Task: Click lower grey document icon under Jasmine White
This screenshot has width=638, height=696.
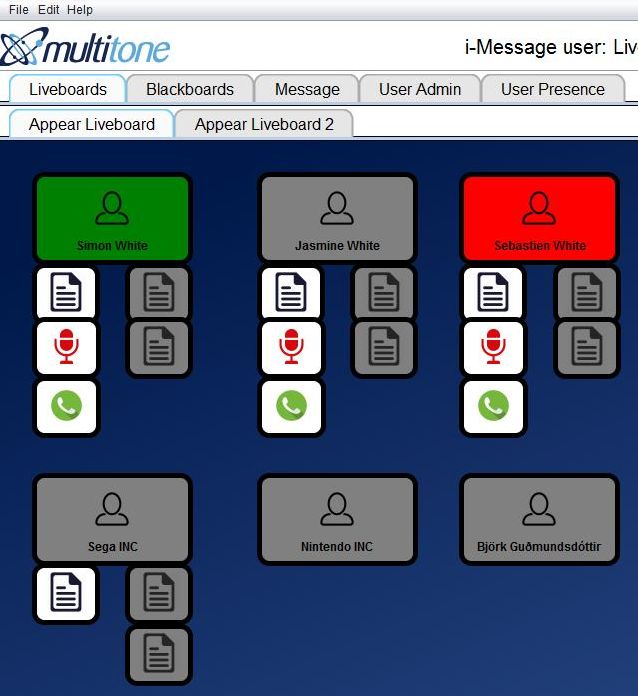Action: click(x=384, y=348)
